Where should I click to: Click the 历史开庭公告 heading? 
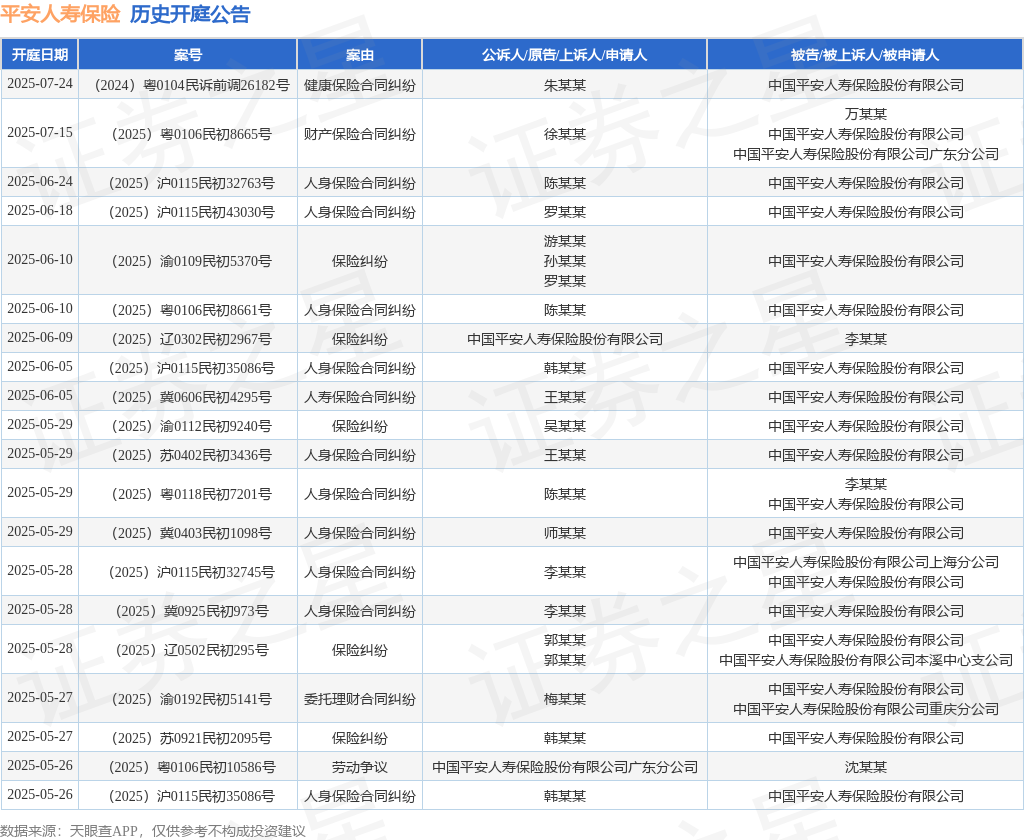(190, 14)
